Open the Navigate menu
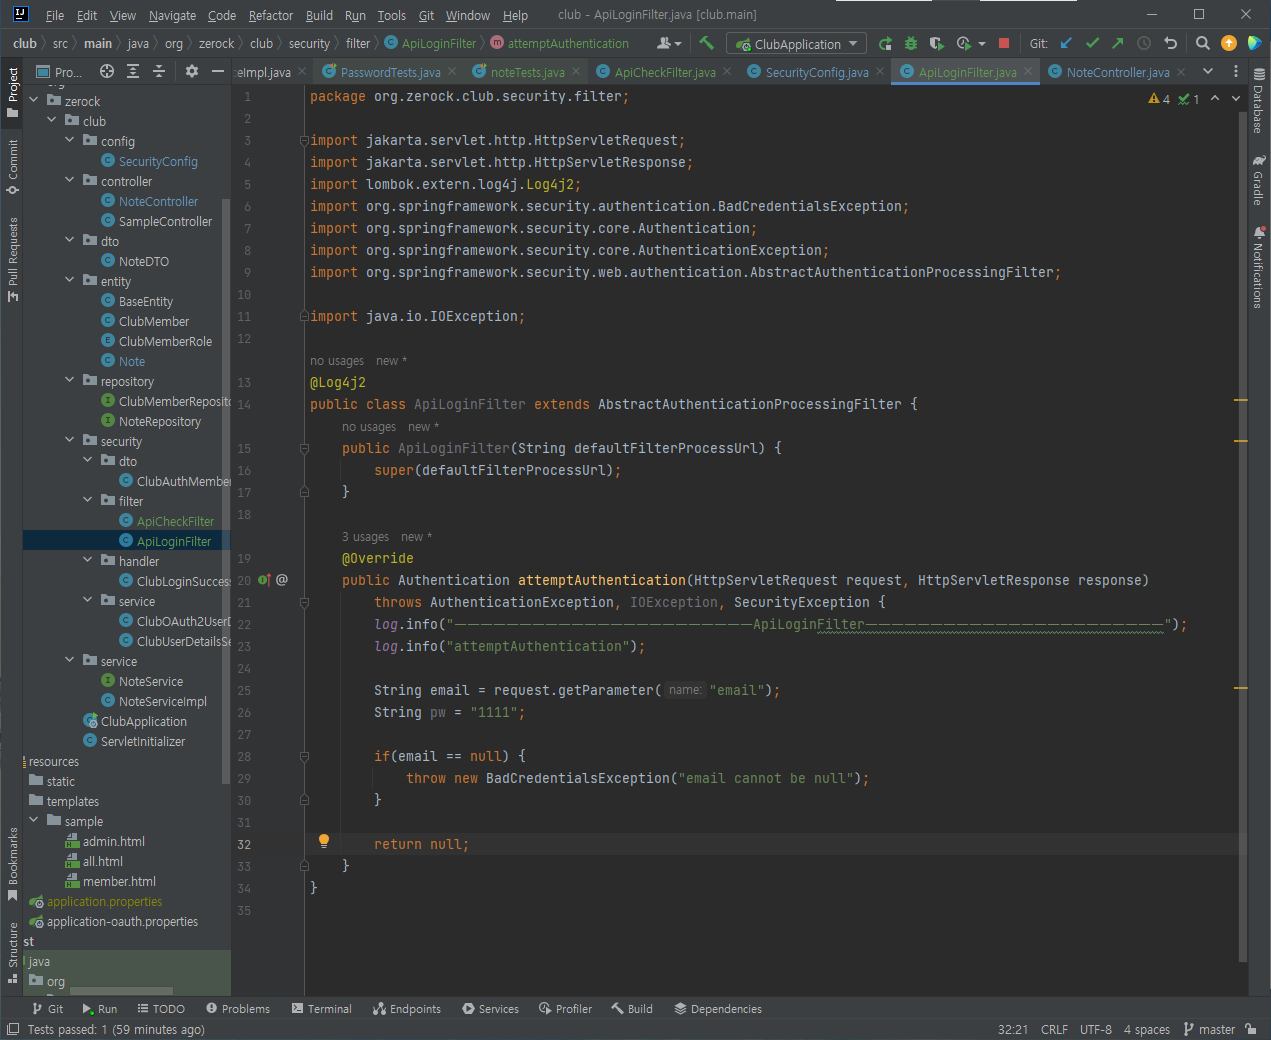Viewport: 1271px width, 1040px height. [x=172, y=15]
